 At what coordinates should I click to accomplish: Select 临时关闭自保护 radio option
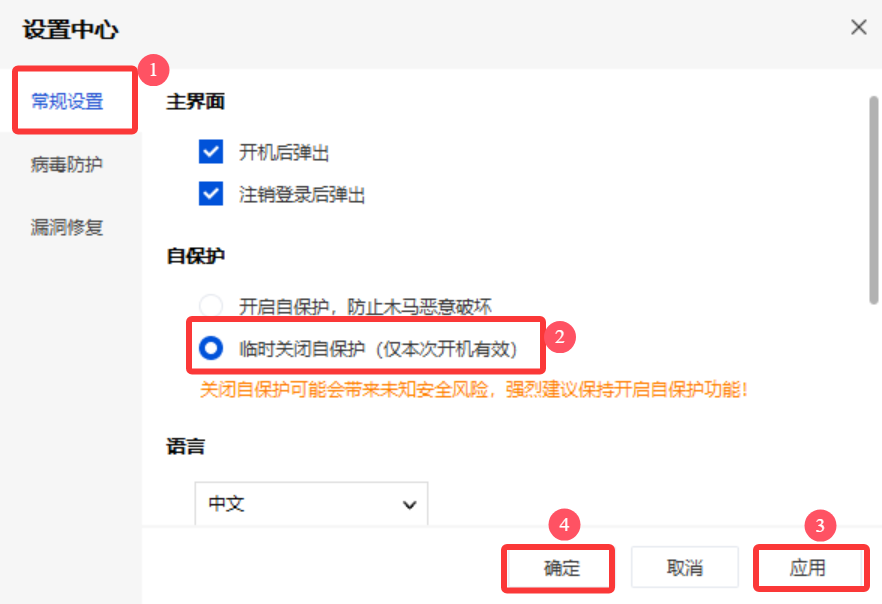coord(211,348)
